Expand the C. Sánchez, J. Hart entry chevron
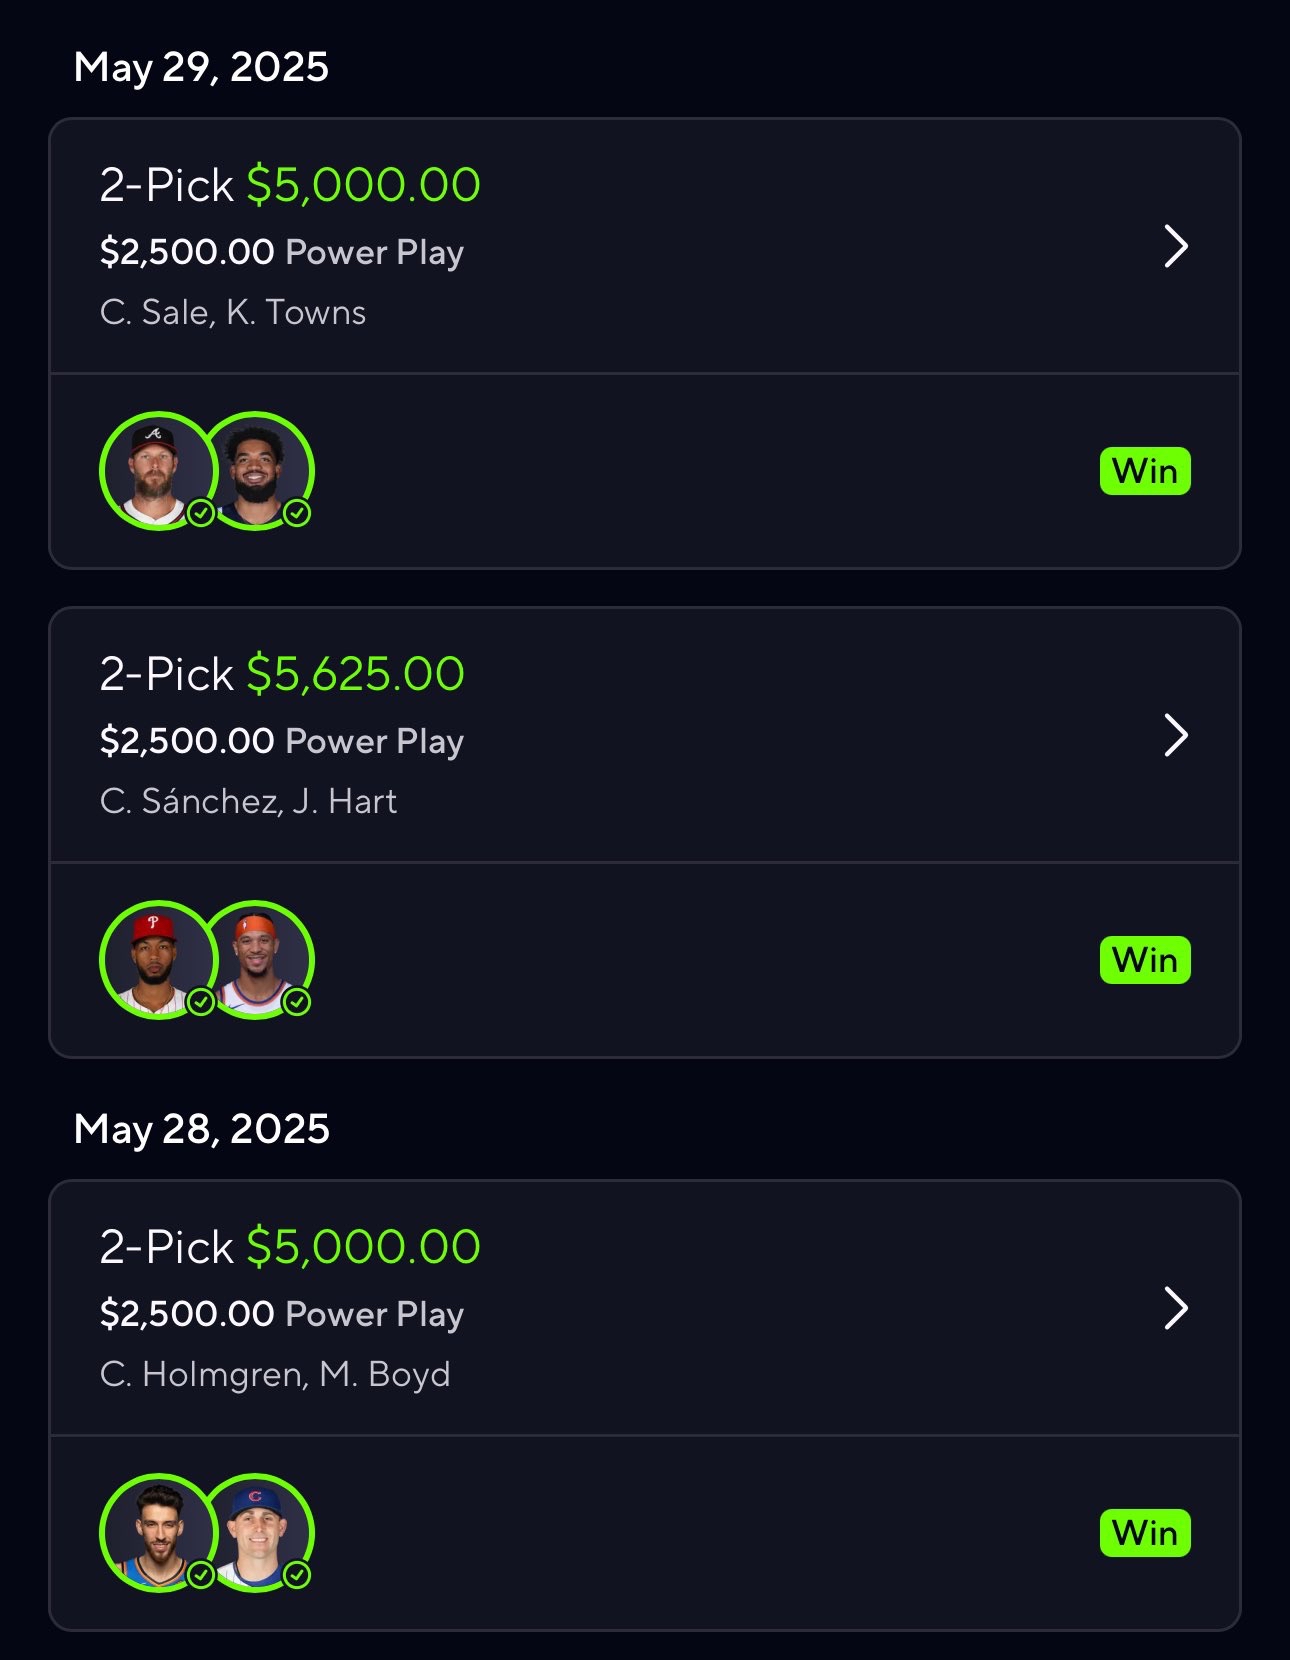This screenshot has width=1290, height=1660. coord(1176,735)
